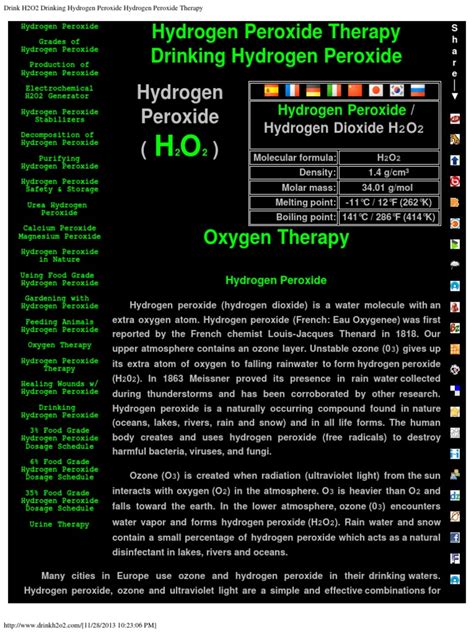Image resolution: width=474 pixels, height=632 pixels.
Task: Share via the two-people Myspace icon
Action: pyautogui.click(x=455, y=474)
